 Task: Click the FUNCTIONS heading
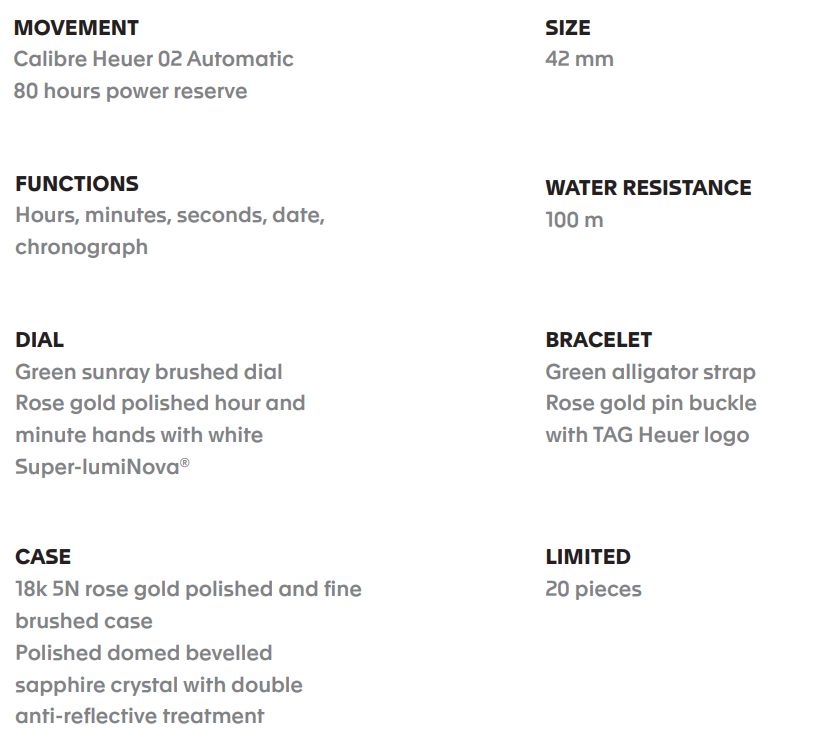(x=77, y=184)
